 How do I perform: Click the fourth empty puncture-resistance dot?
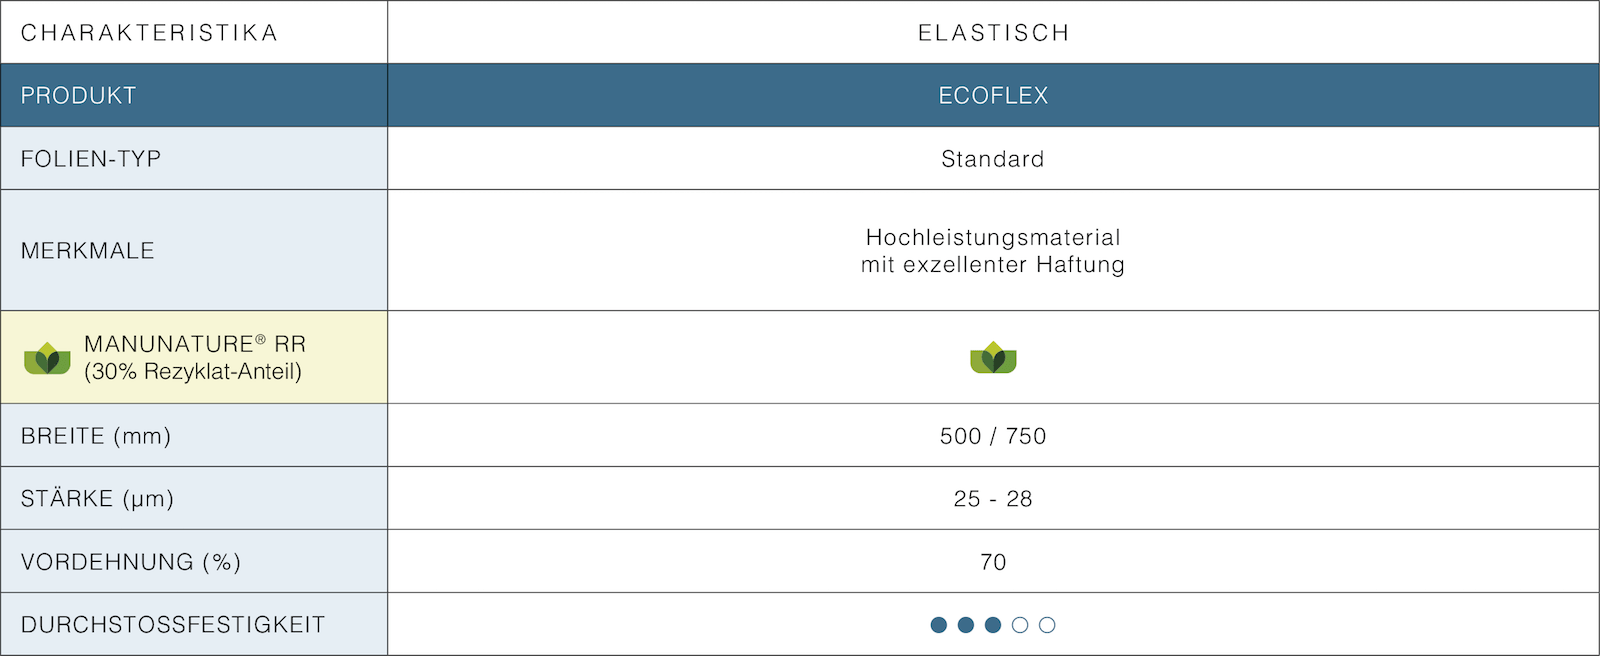point(1019,625)
